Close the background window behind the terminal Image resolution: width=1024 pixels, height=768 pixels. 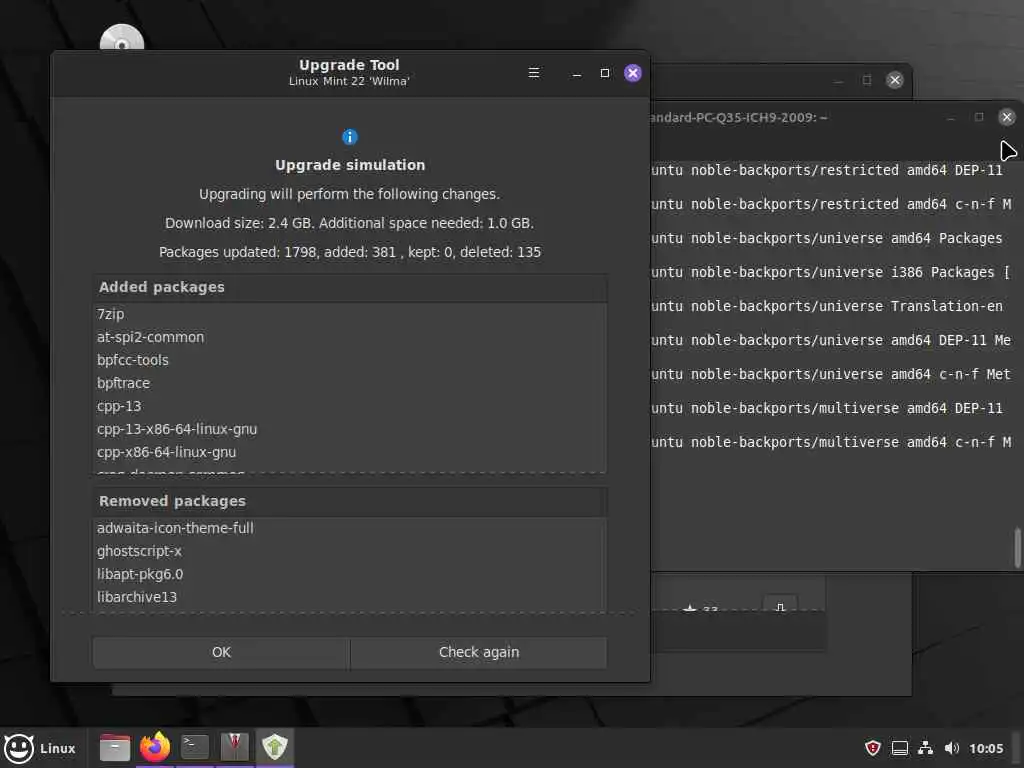(x=895, y=80)
